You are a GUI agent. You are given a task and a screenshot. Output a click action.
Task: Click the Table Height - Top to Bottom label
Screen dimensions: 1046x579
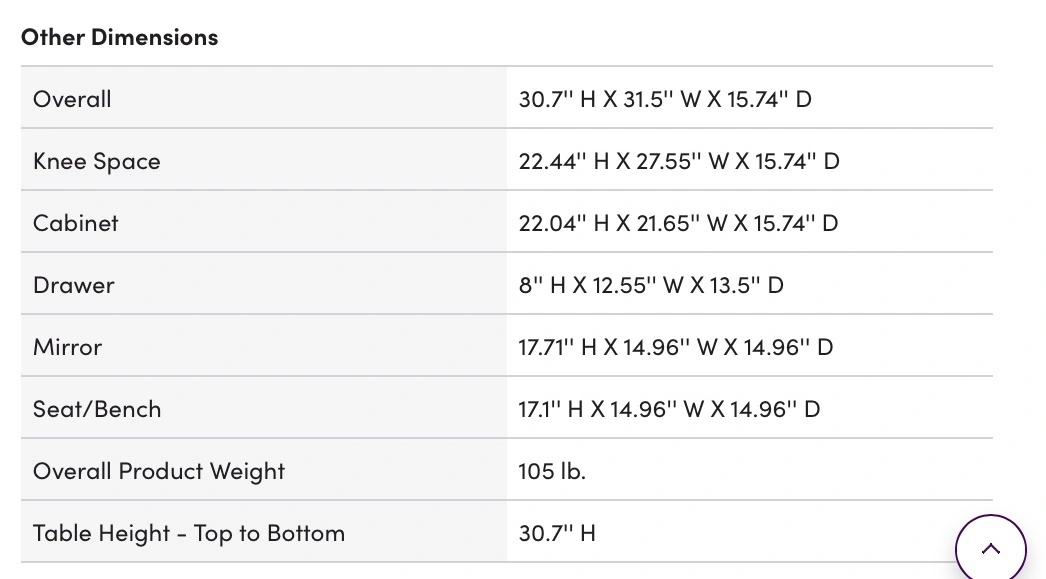[x=189, y=533]
